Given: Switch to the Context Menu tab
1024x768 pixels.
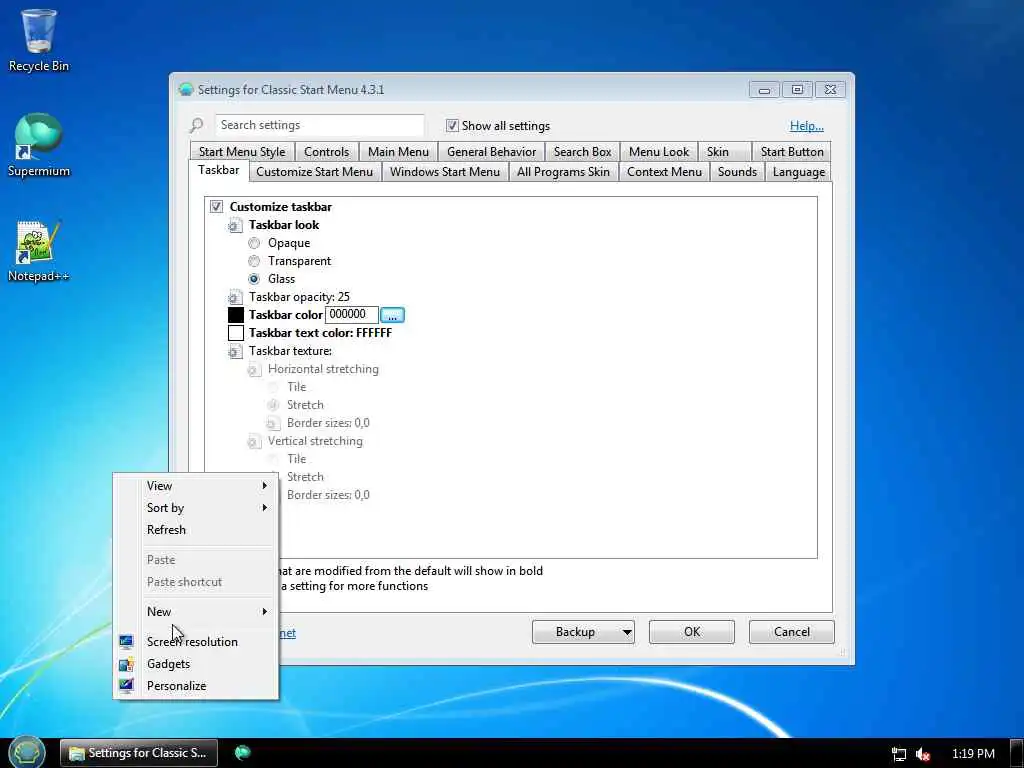Looking at the screenshot, I should (x=664, y=172).
